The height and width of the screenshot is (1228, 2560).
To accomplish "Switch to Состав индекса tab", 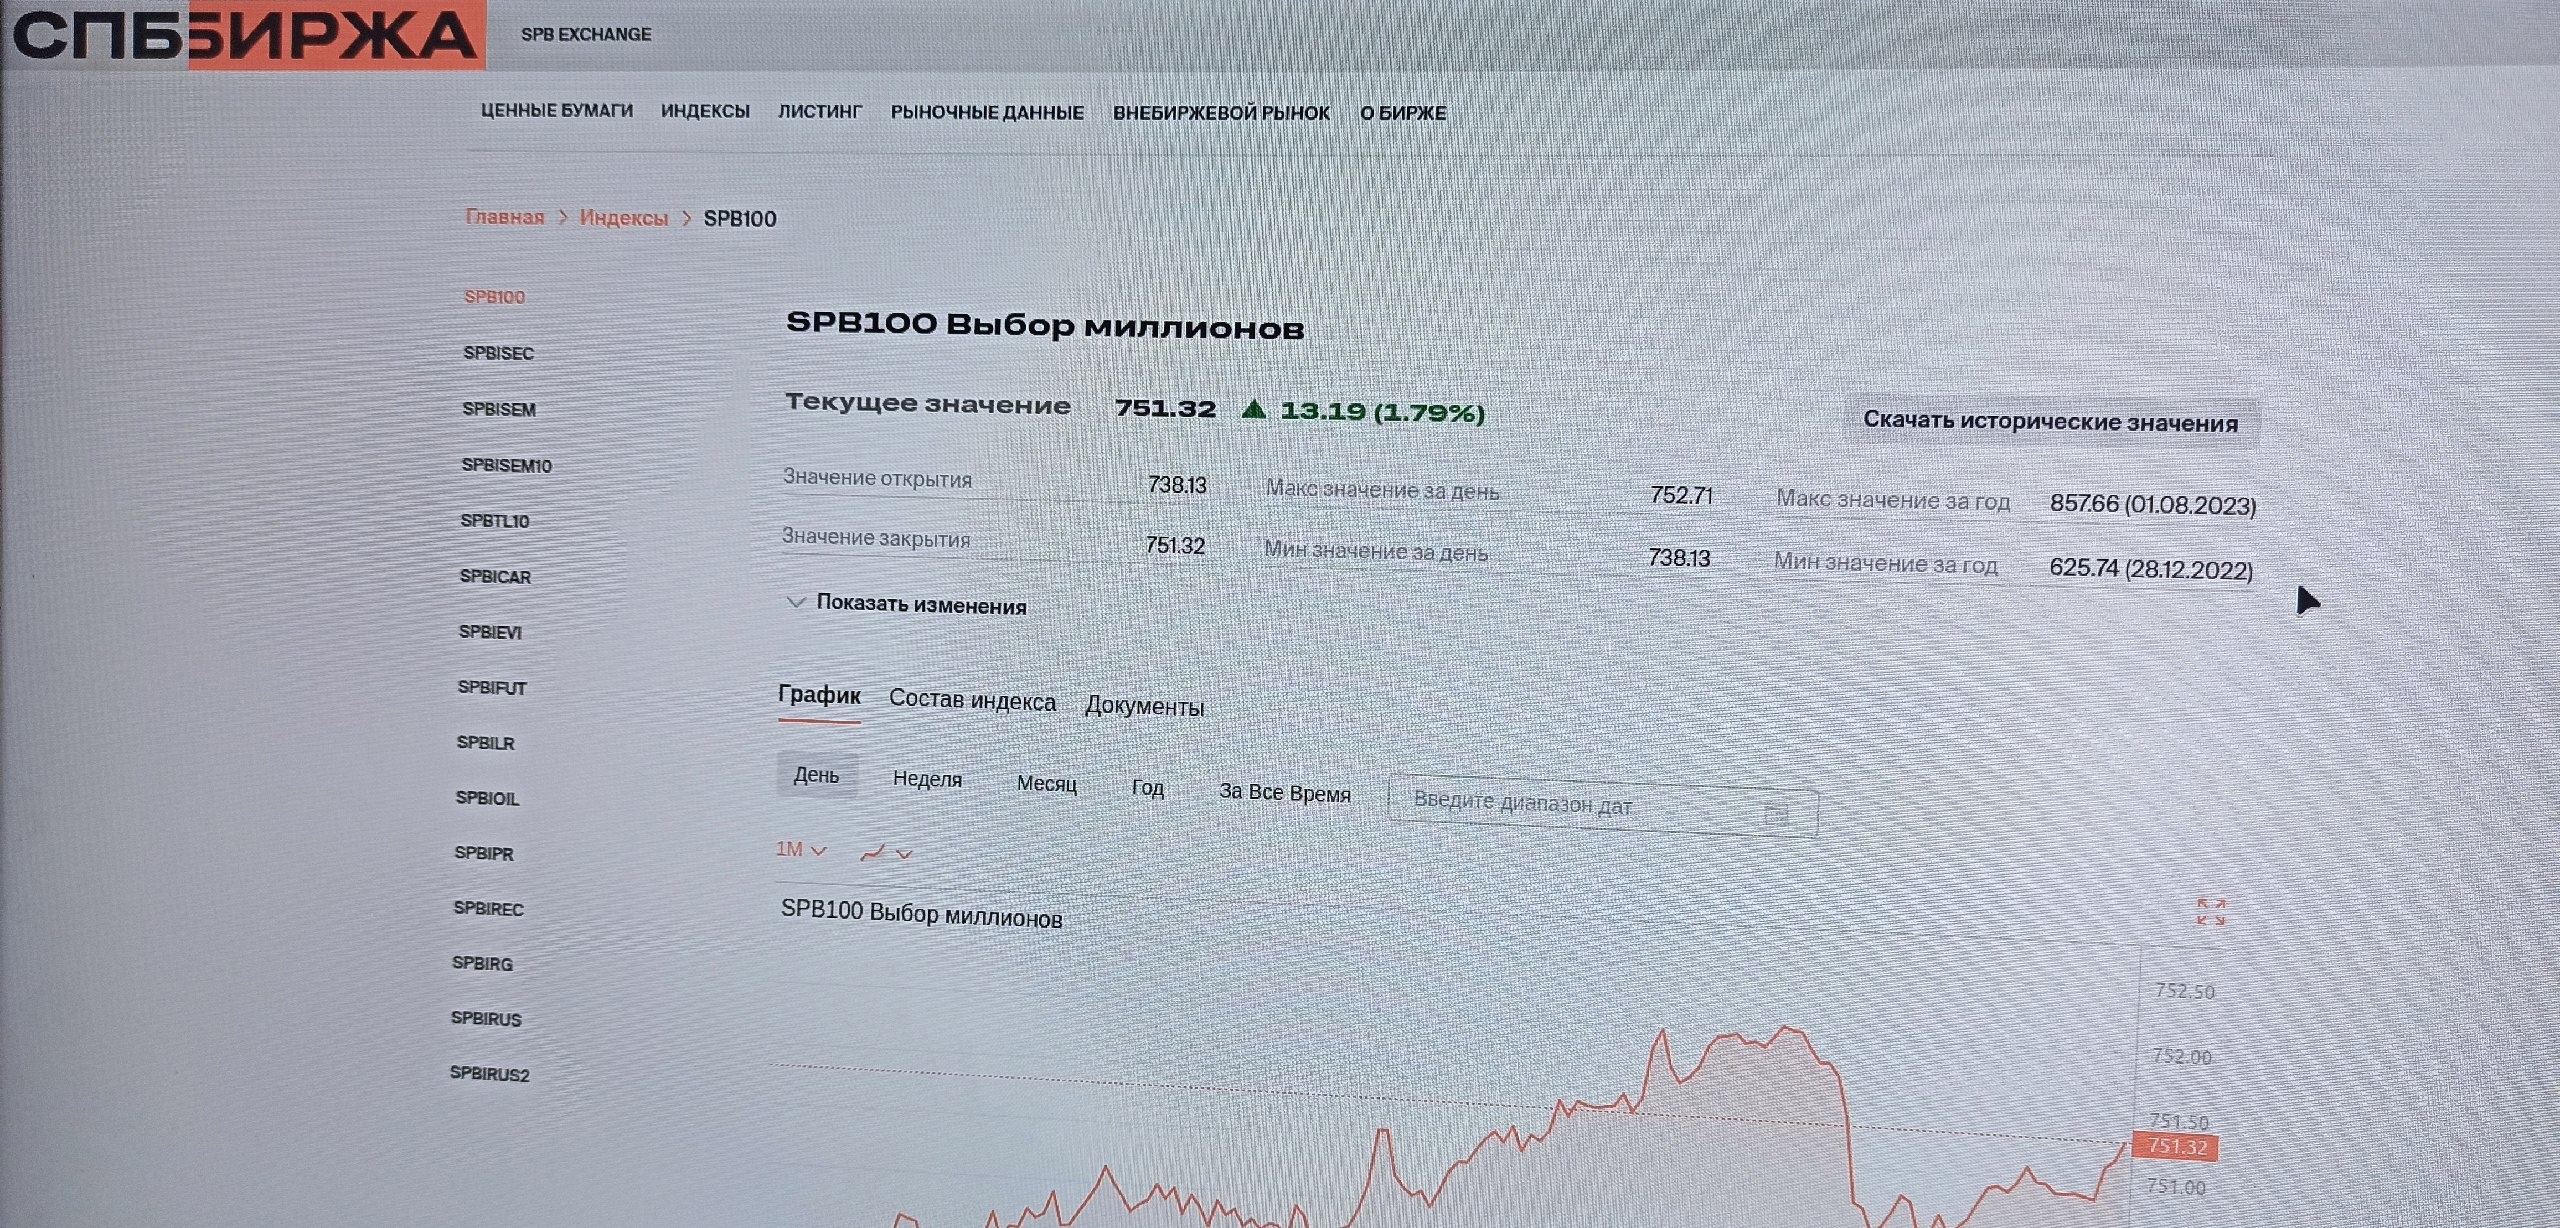I will click(x=972, y=700).
